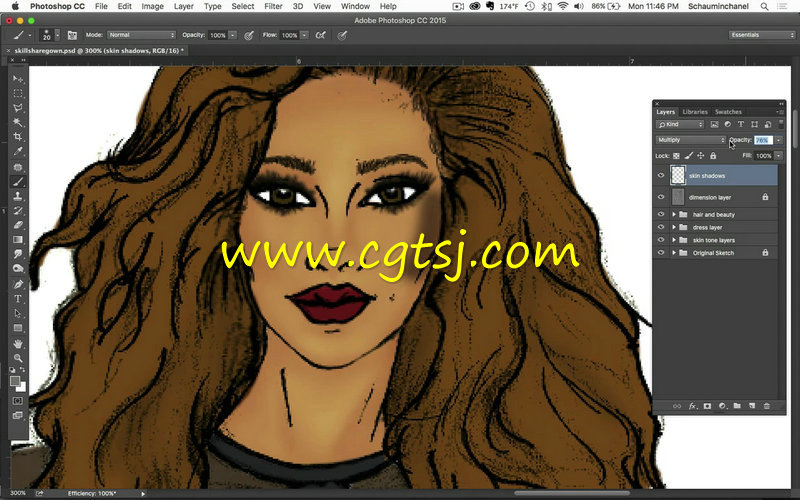
Task: Select the Hand tool
Action: click(18, 344)
